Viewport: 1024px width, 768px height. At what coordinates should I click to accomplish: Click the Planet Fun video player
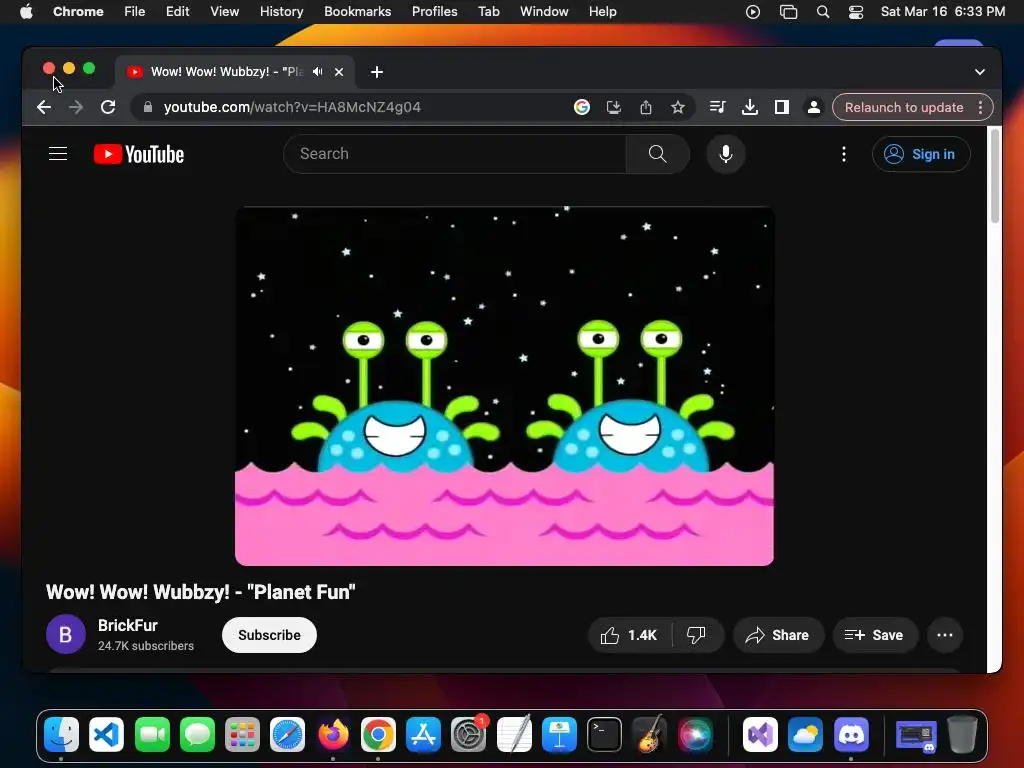coord(504,387)
